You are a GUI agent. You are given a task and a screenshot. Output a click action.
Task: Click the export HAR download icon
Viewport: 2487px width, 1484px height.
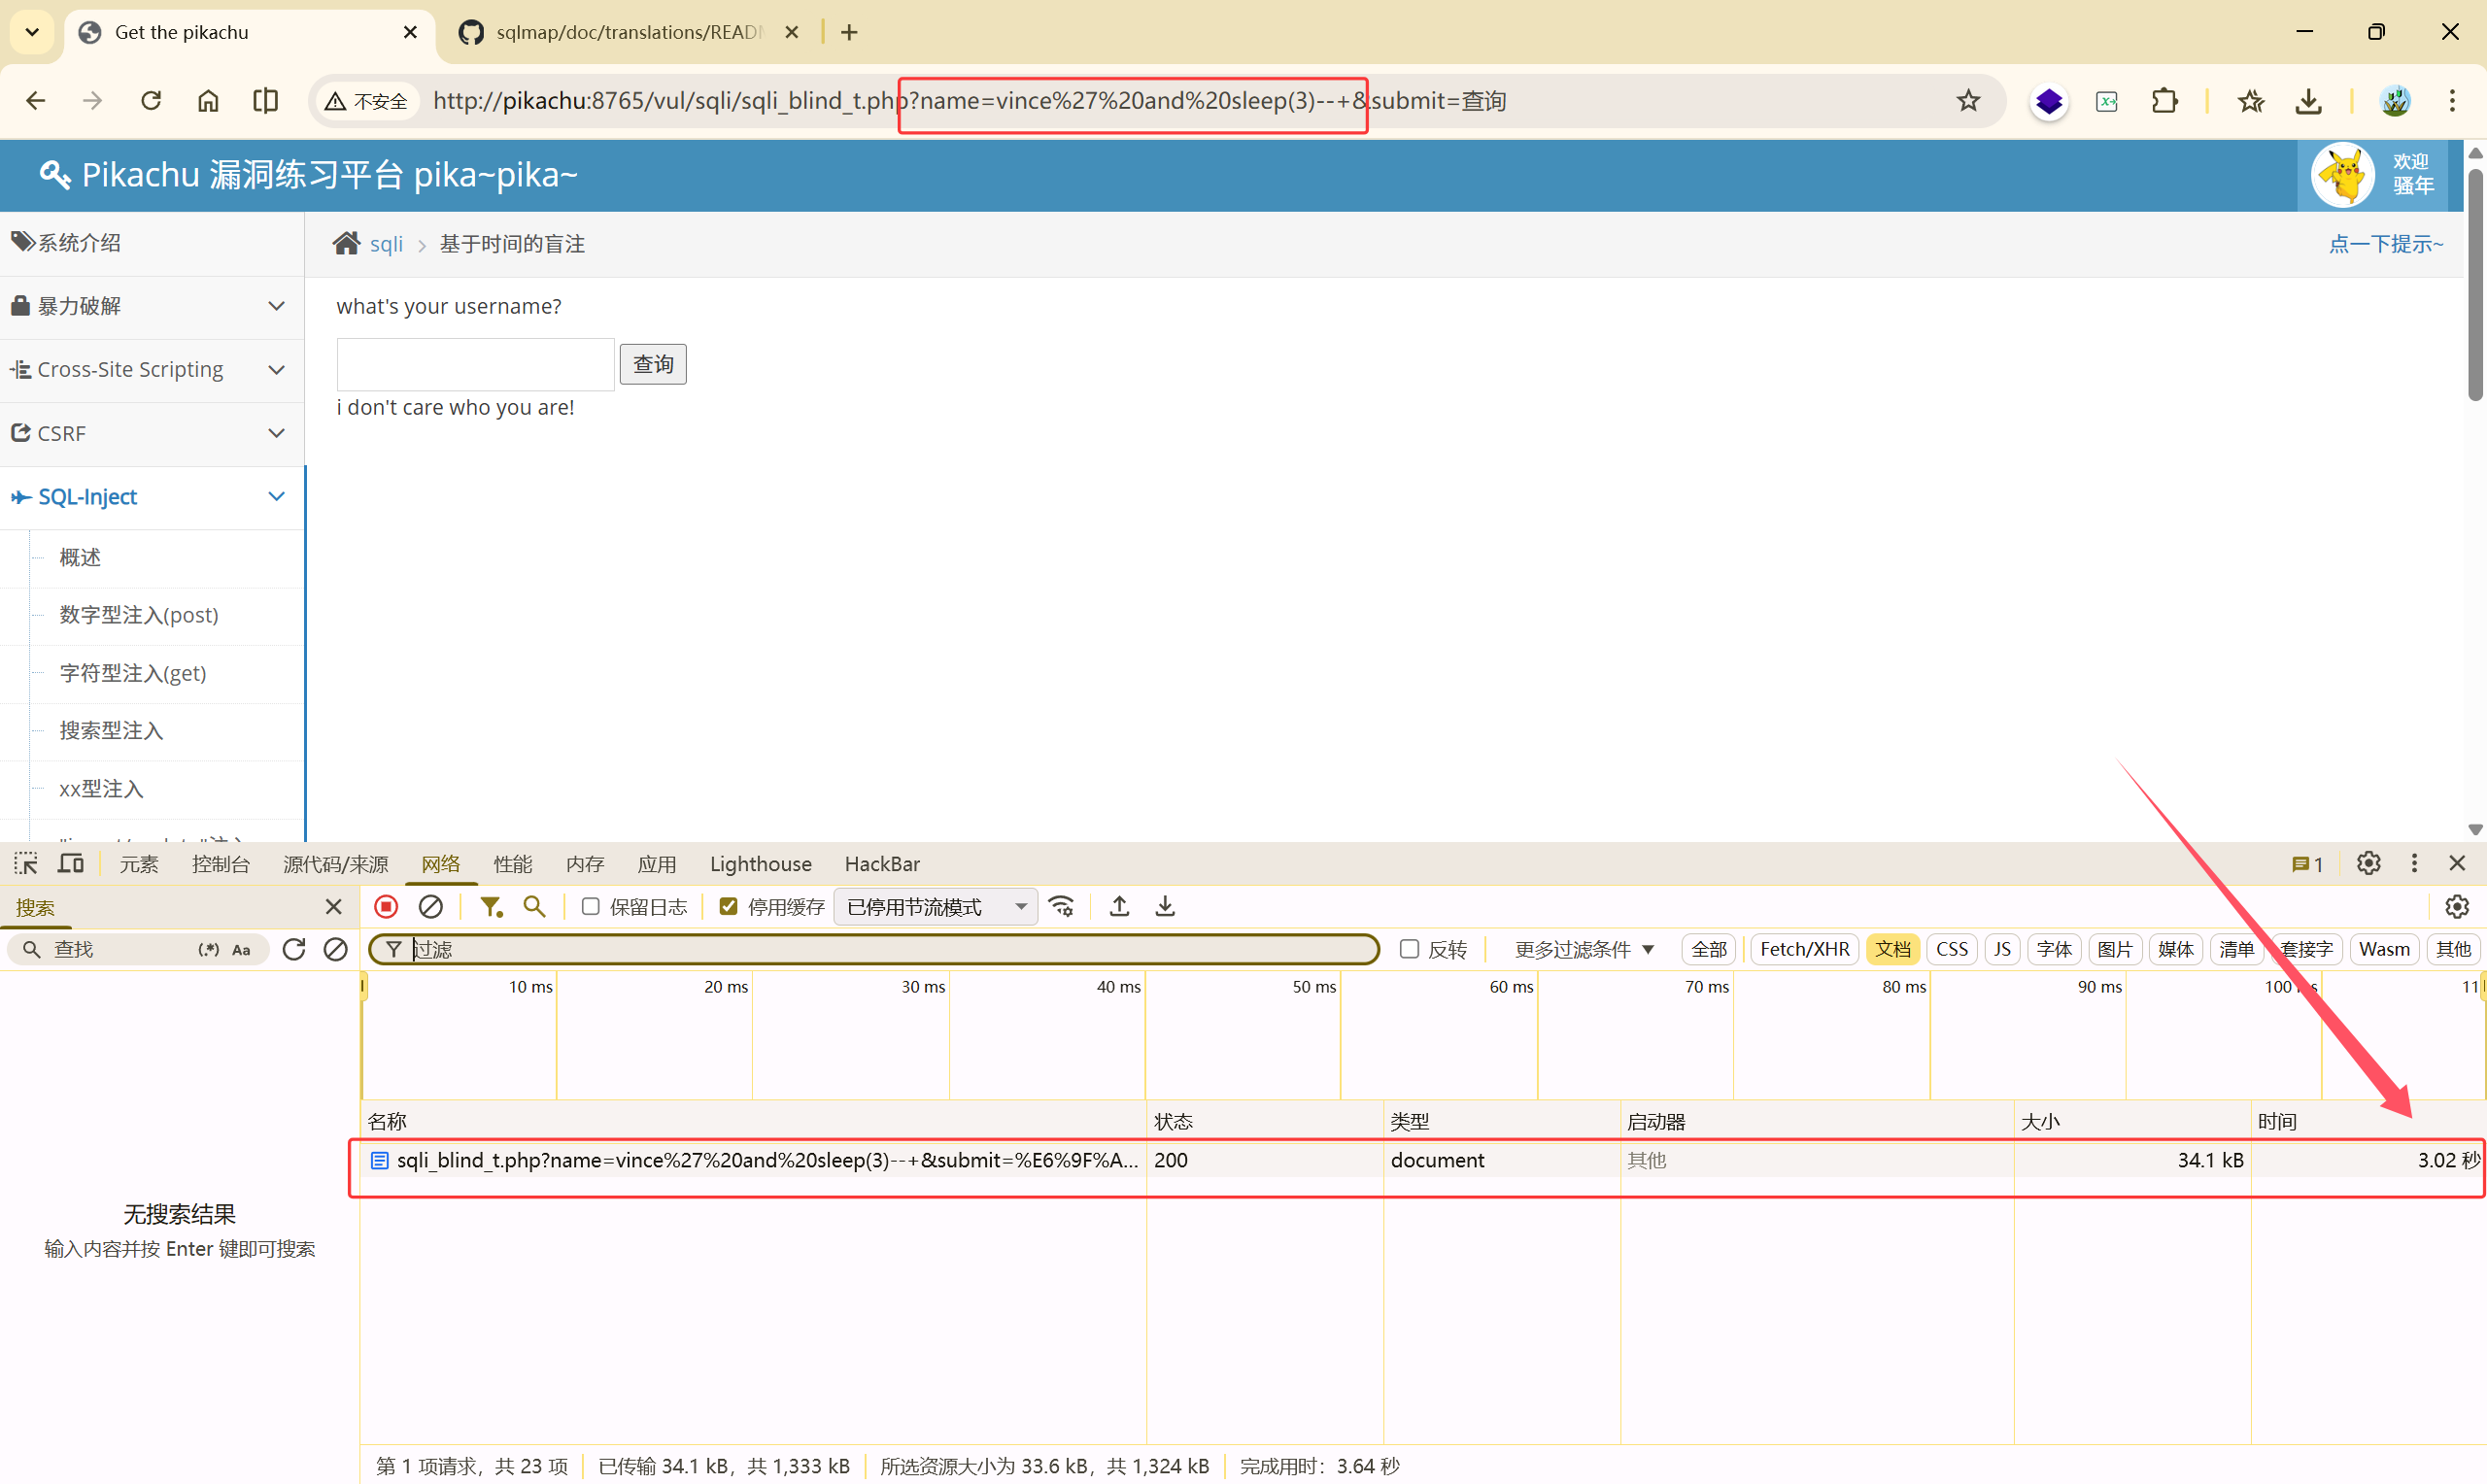pos(1165,906)
